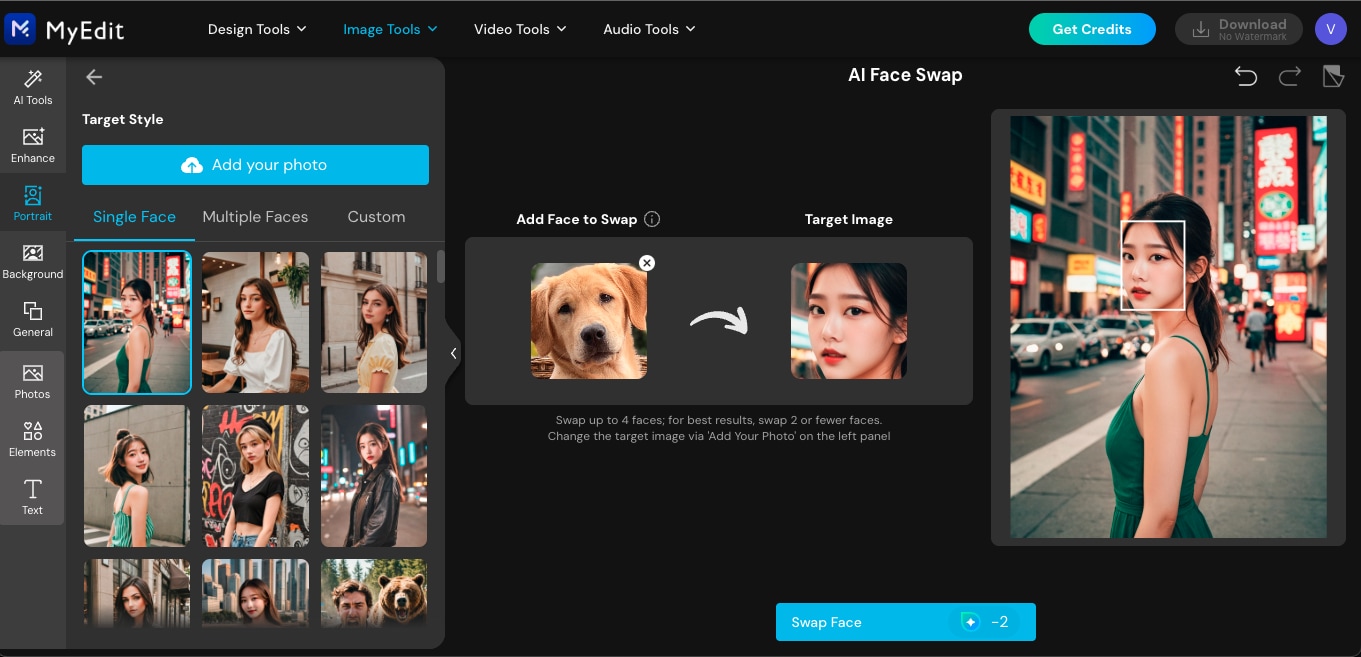Click the style list scrollbar

click(441, 266)
